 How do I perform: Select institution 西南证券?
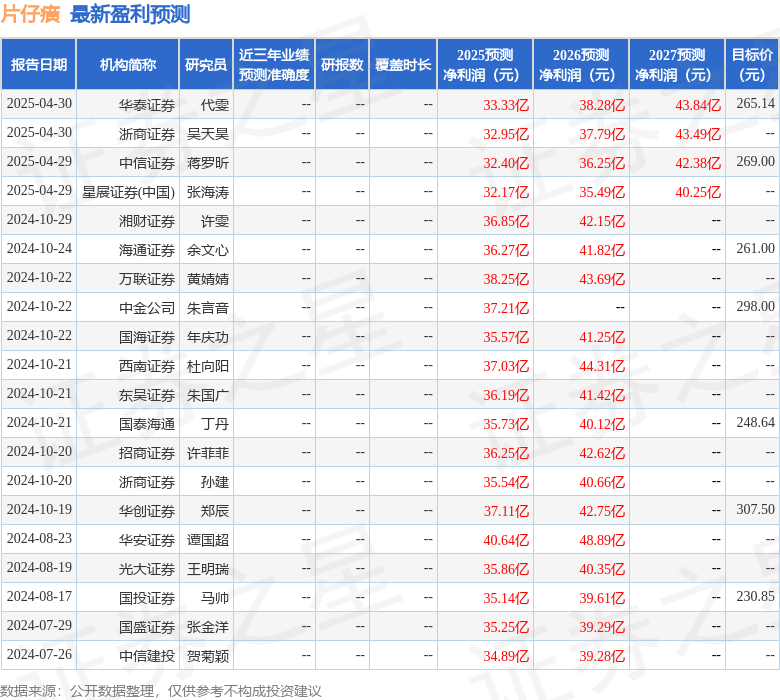pos(147,366)
